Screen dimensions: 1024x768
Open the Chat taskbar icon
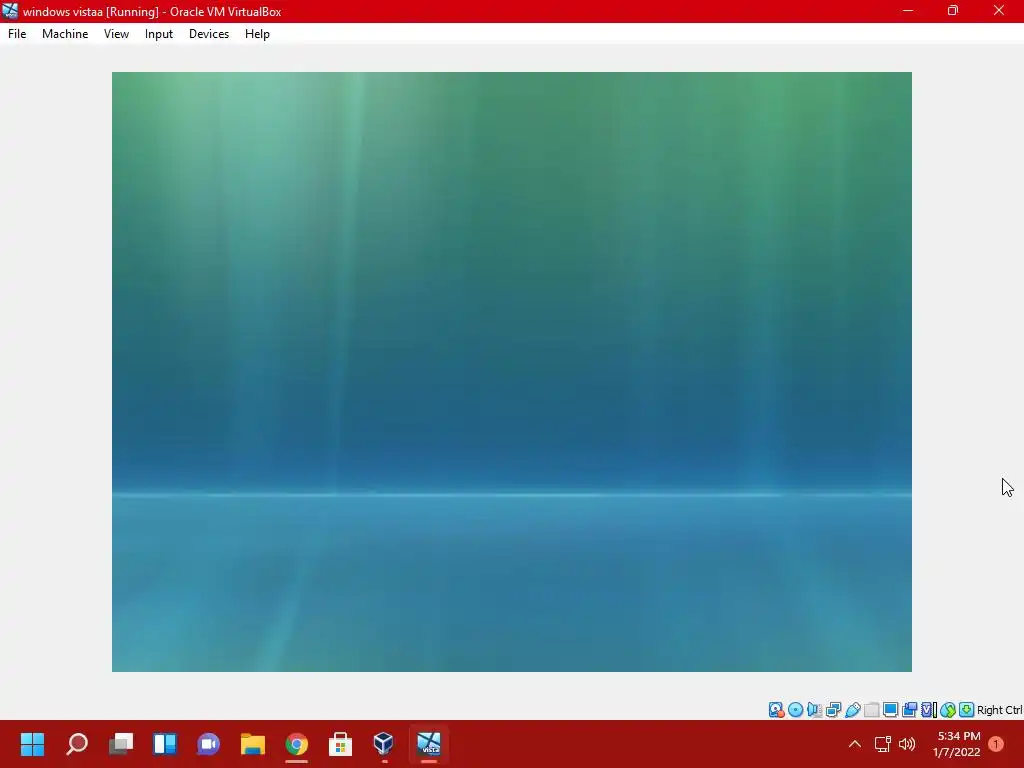point(208,744)
